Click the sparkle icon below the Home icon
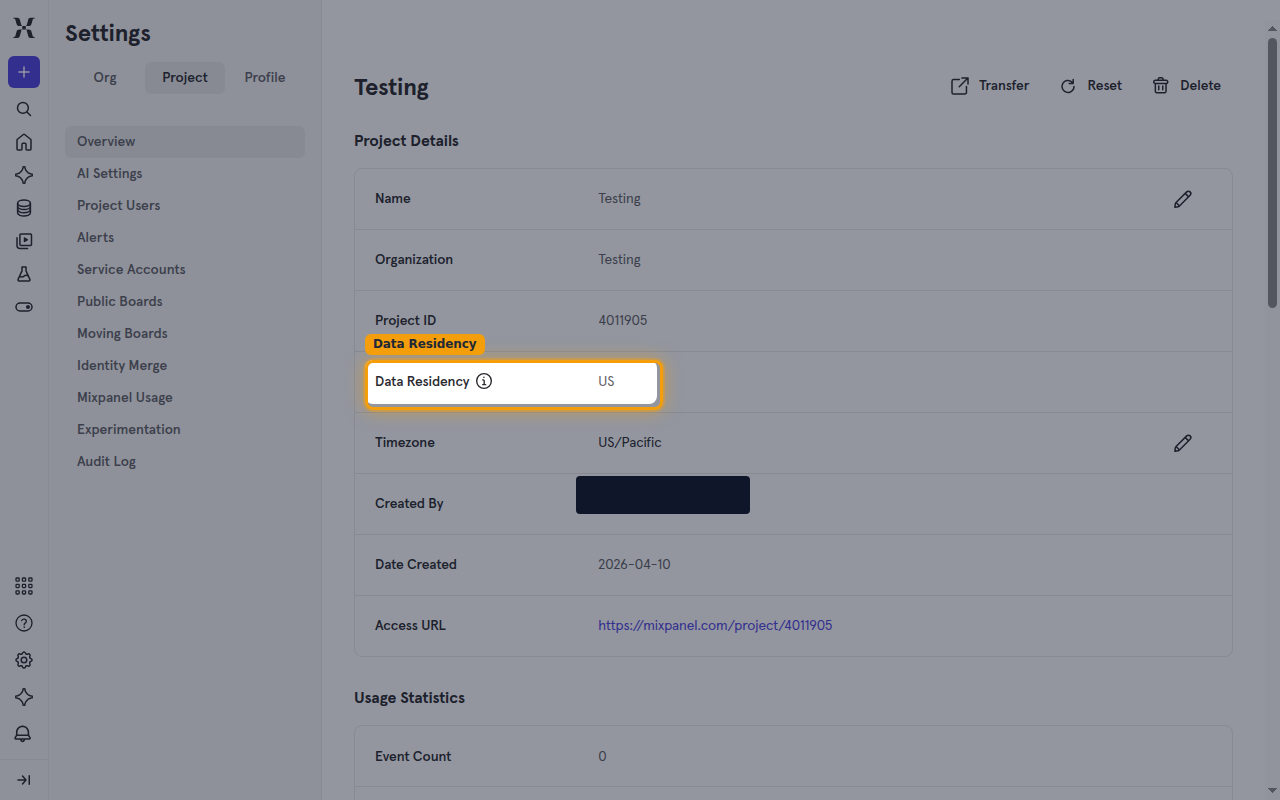 (x=24, y=175)
